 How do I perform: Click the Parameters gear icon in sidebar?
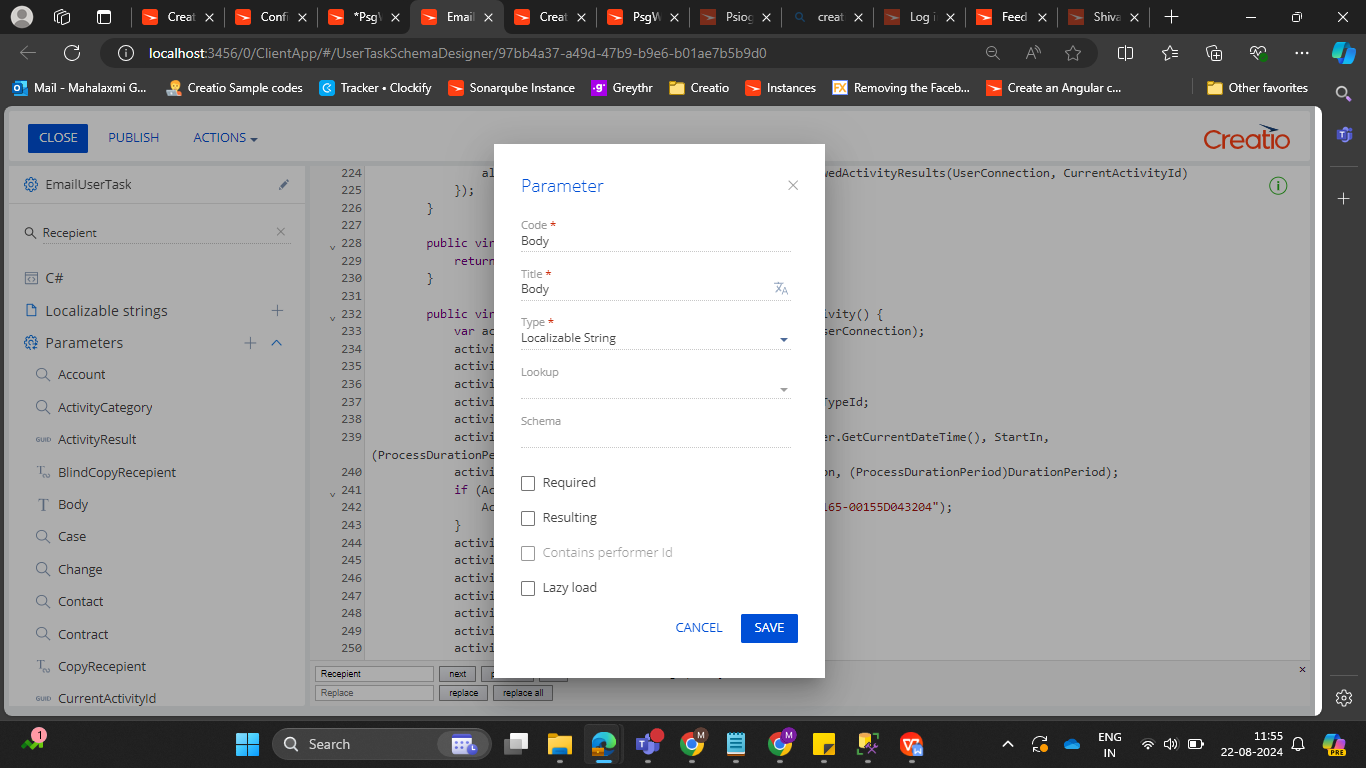click(x=31, y=343)
